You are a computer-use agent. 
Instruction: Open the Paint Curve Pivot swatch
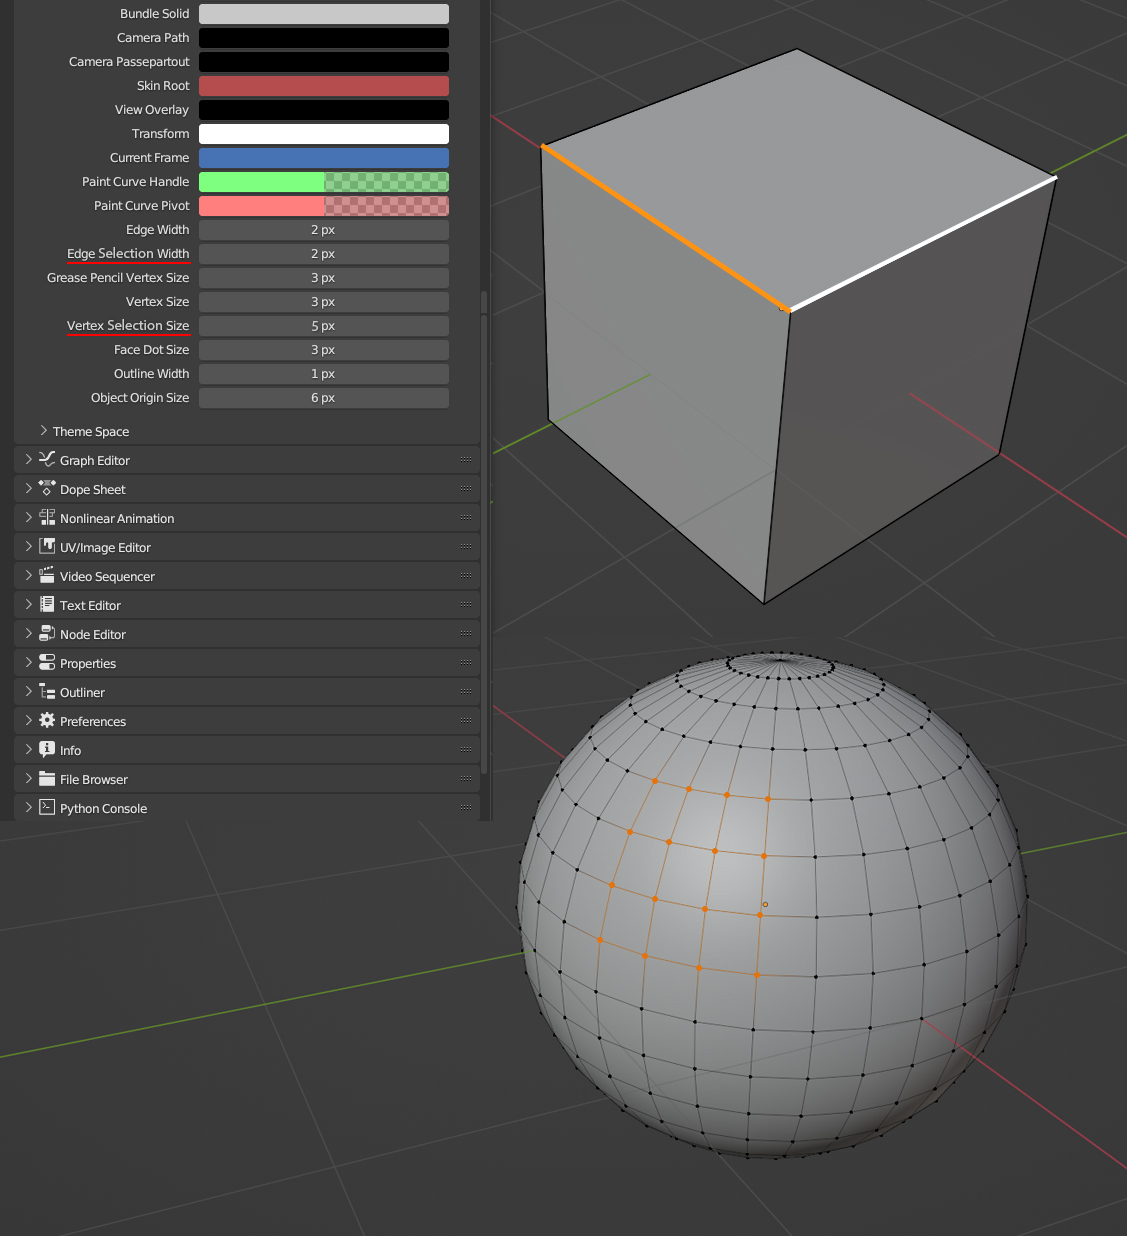324,206
